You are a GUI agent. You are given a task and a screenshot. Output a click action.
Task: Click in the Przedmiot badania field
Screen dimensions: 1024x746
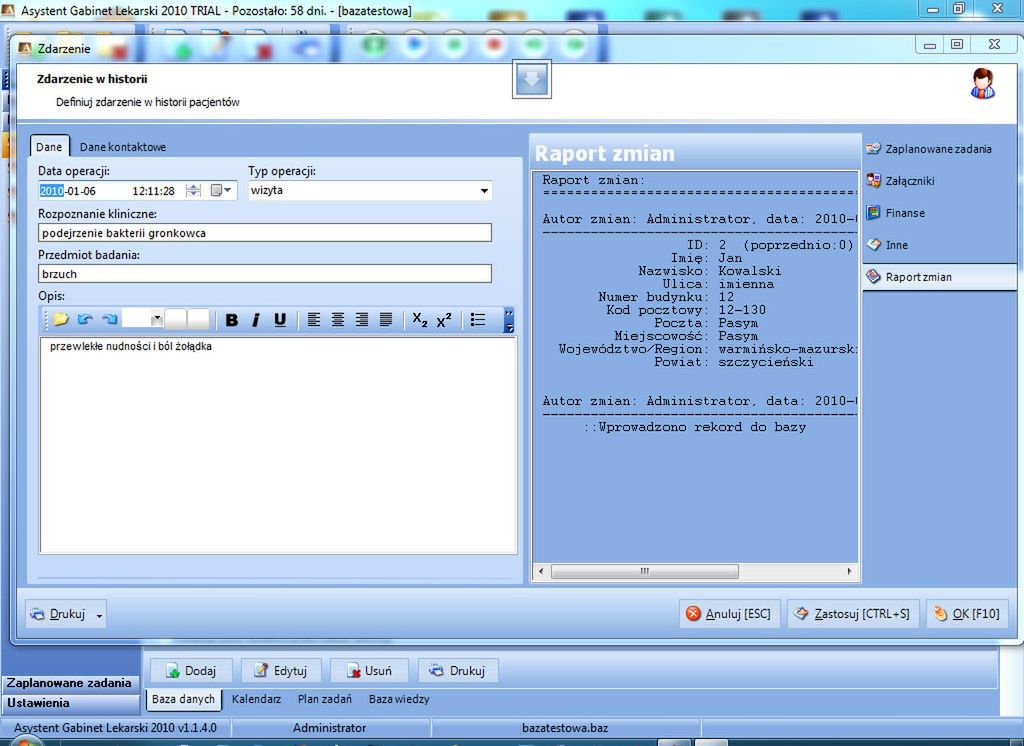264,274
